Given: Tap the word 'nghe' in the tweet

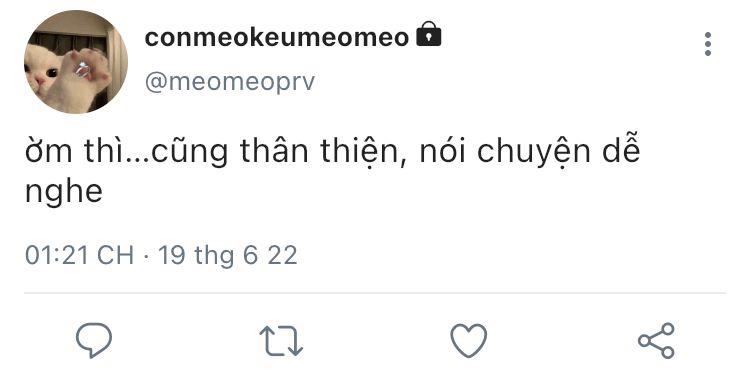Looking at the screenshot, I should point(64,192).
